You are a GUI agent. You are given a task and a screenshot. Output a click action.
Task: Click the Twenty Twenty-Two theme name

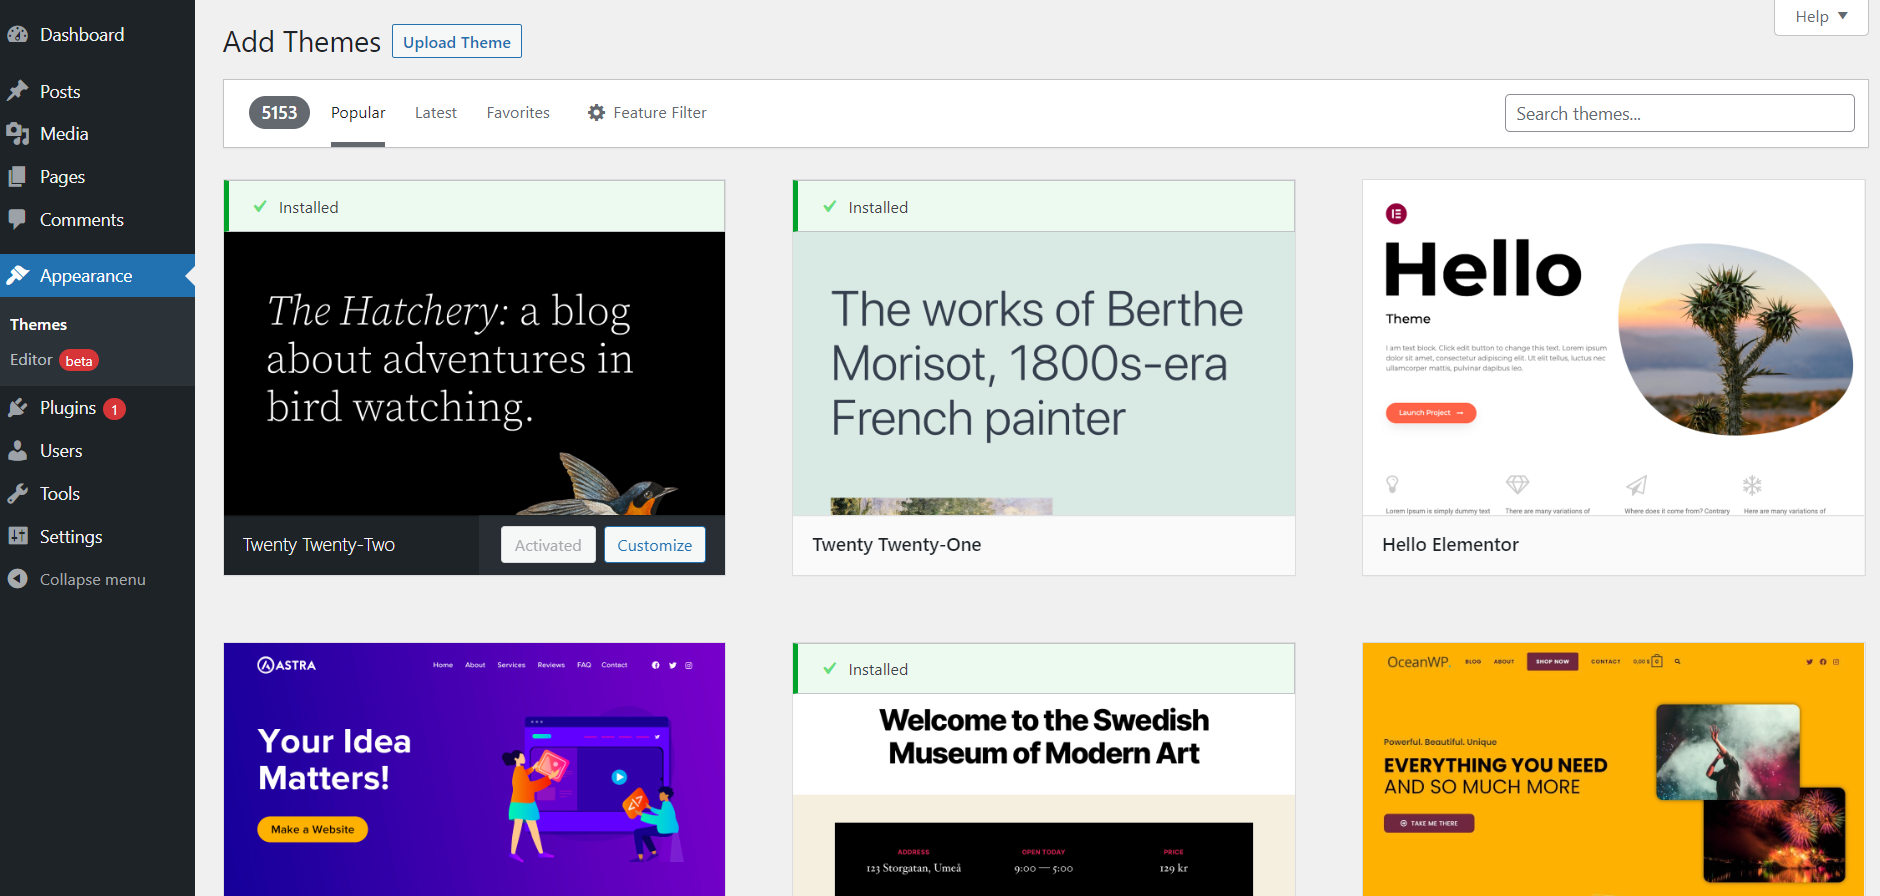tap(319, 545)
